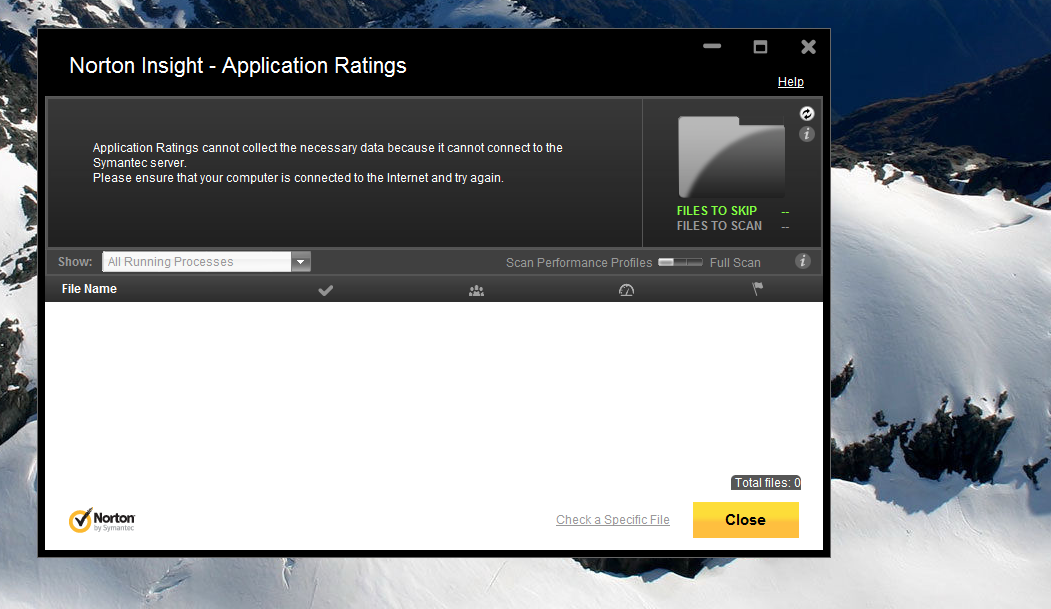
Task: Sort by the stability flag column icon
Action: pos(757,289)
